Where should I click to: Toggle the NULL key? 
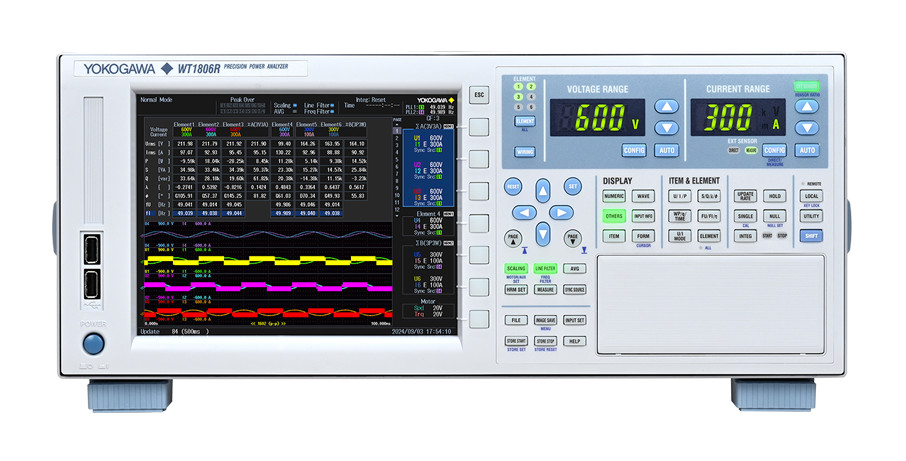point(775,216)
